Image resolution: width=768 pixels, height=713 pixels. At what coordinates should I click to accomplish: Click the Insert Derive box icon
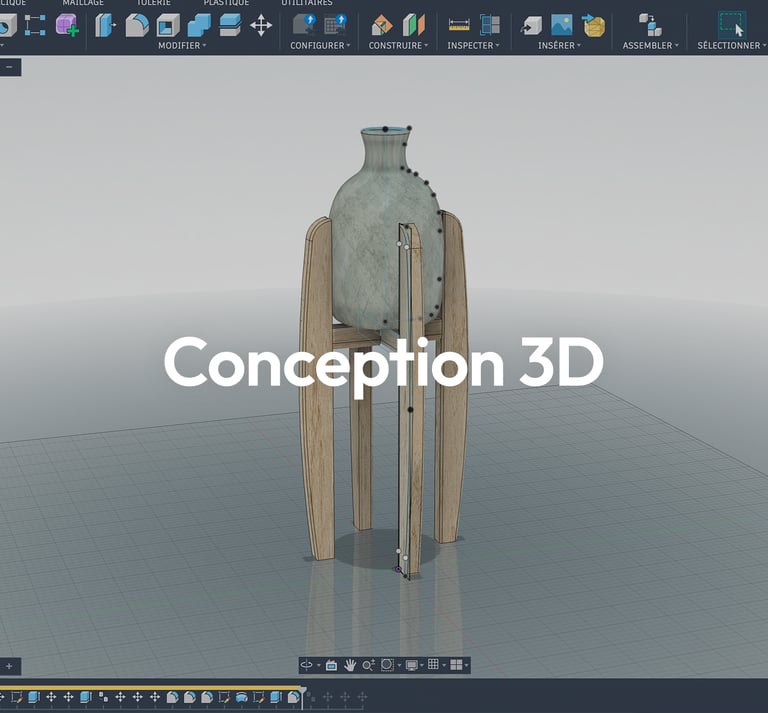[531, 25]
